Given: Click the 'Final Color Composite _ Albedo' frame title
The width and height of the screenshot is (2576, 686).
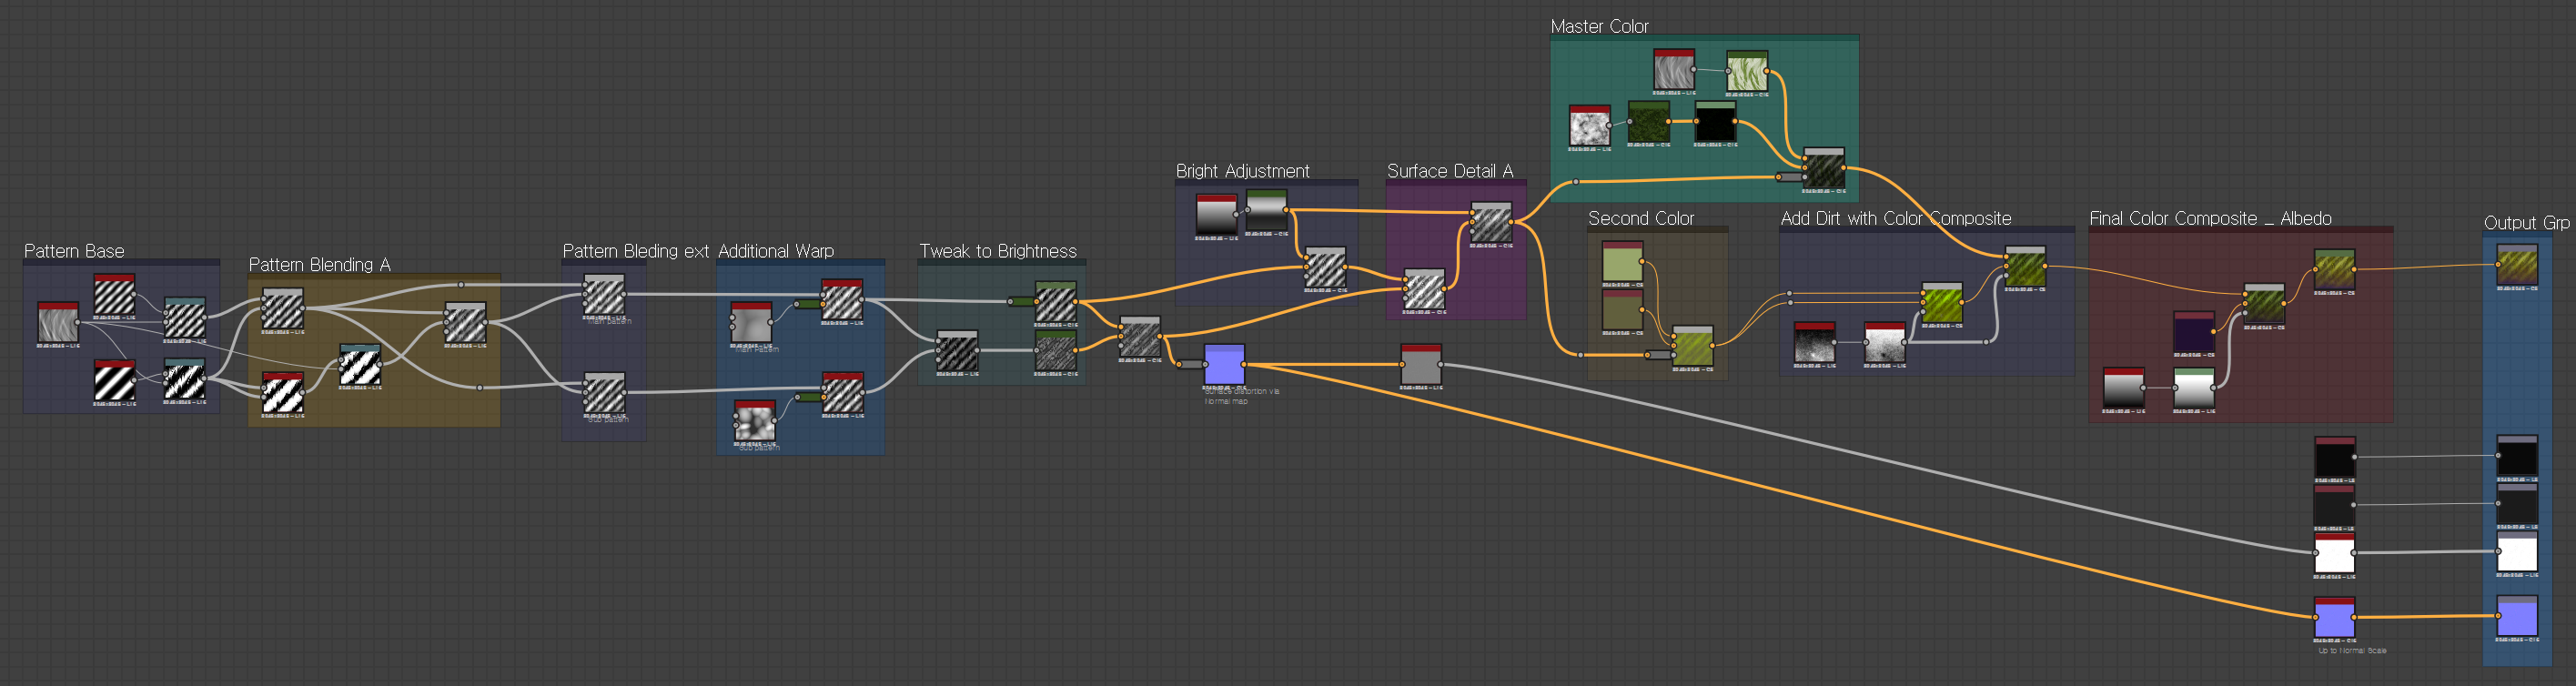Looking at the screenshot, I should (x=2210, y=218).
